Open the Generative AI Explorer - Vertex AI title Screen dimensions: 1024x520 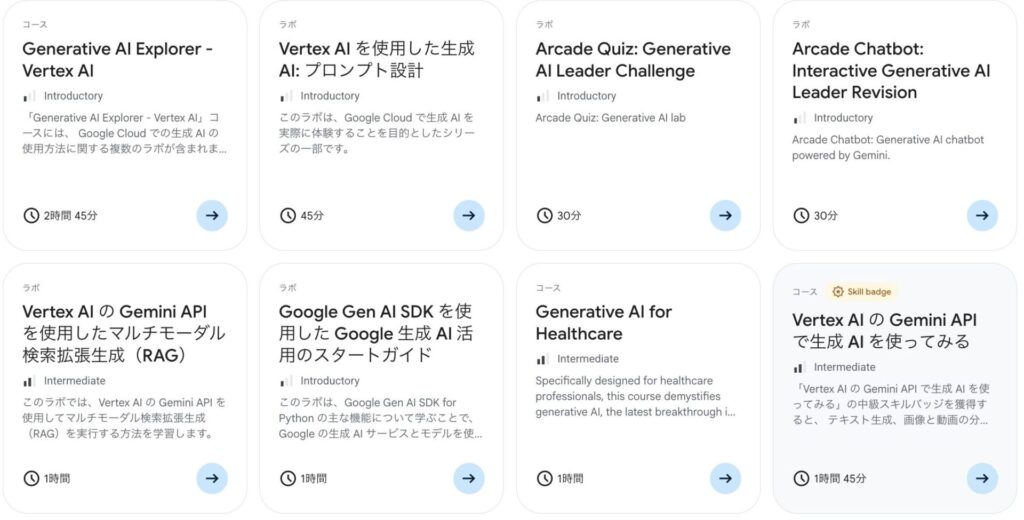coord(117,59)
